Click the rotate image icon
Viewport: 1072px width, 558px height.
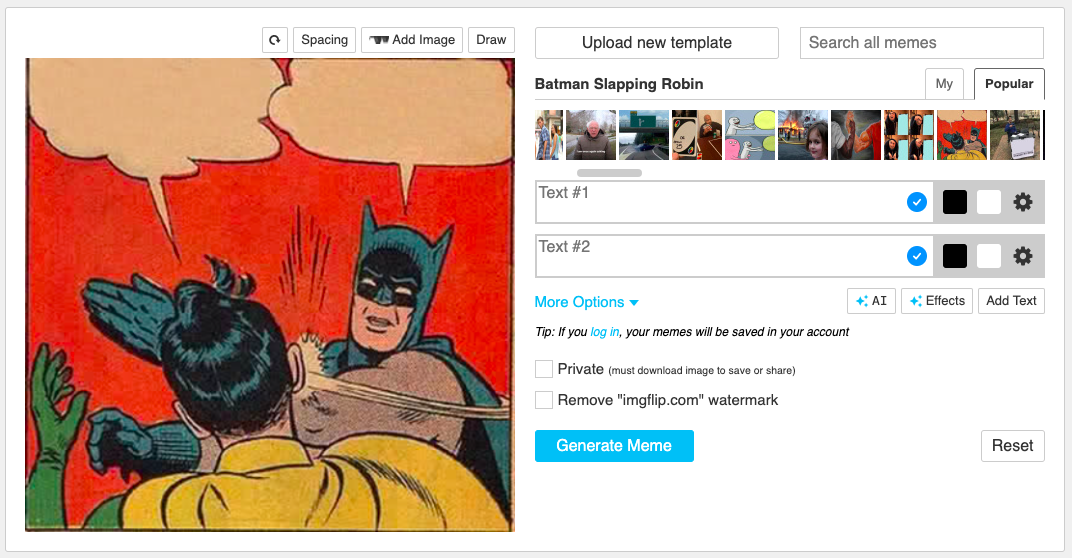pyautogui.click(x=275, y=40)
